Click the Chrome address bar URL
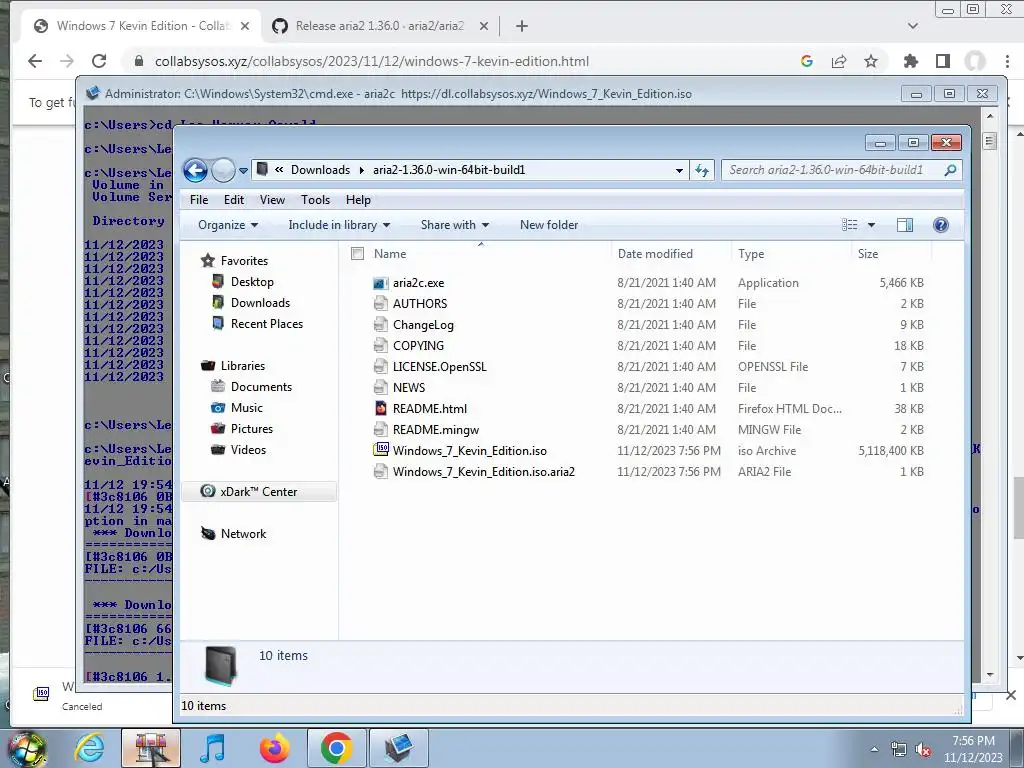Viewport: 1024px width, 768px height. pyautogui.click(x=372, y=61)
